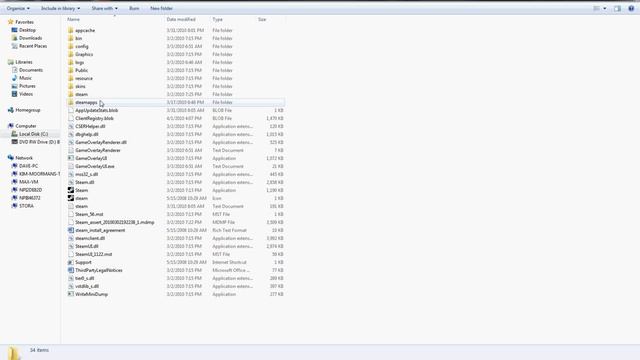This screenshot has width=640, height=360.
Task: Click the Pictures library icon
Action: (15, 86)
